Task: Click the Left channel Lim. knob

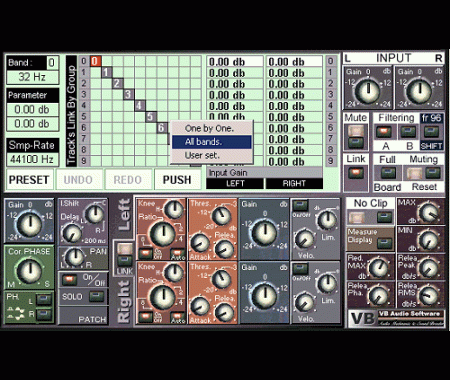Action: coord(327,220)
